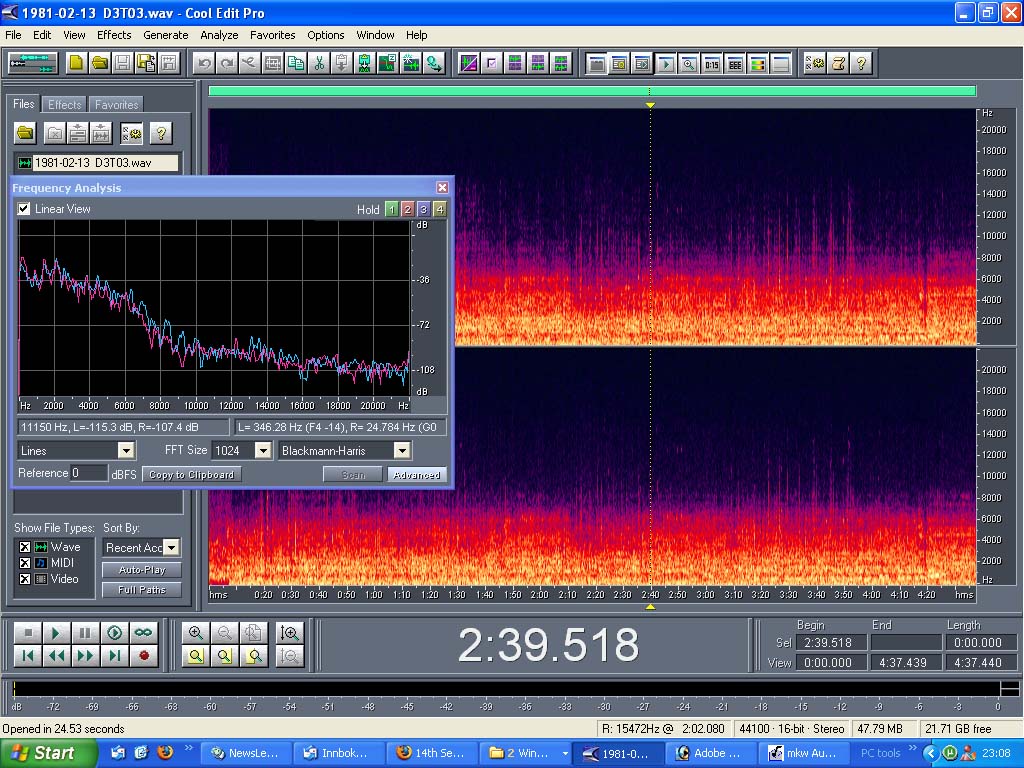Viewport: 1024px width, 768px height.
Task: Toggle the Video file type checkbox
Action: pos(24,579)
